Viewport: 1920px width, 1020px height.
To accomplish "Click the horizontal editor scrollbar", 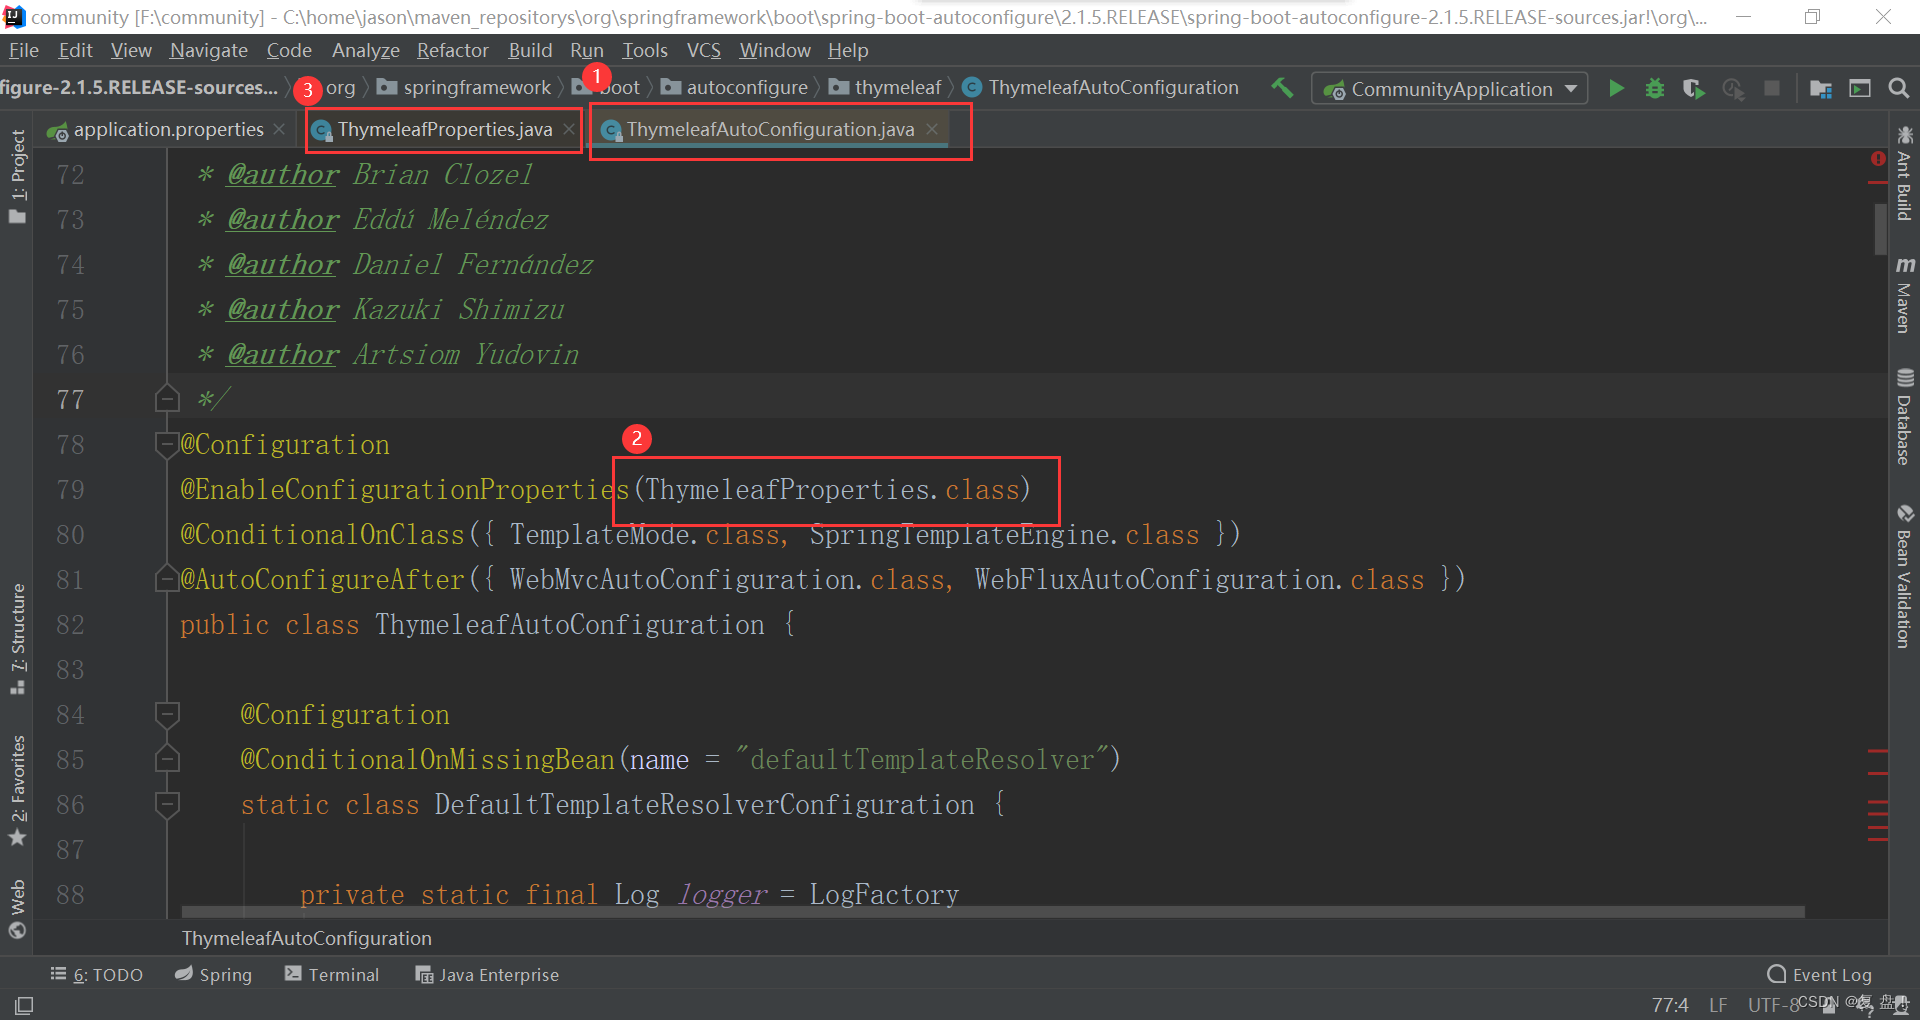I will coord(993,912).
